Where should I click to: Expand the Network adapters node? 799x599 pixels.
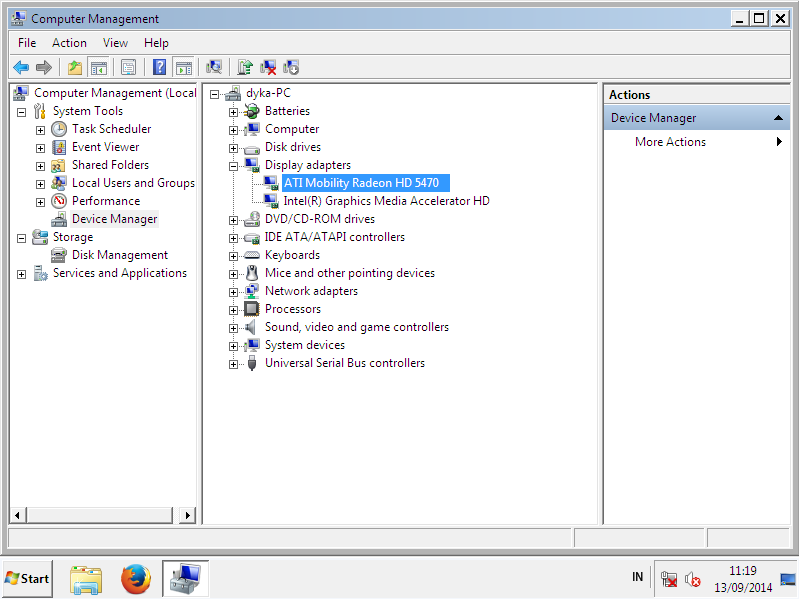coord(233,292)
